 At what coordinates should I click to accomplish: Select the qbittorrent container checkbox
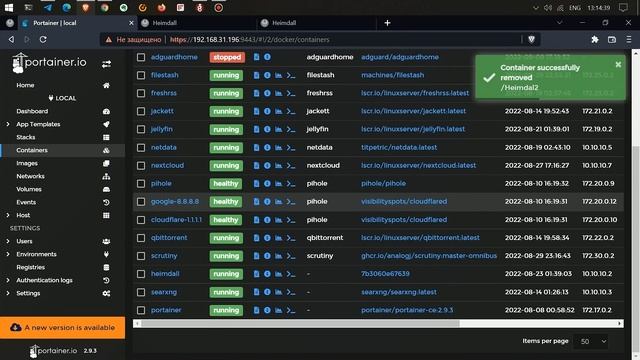tap(141, 238)
